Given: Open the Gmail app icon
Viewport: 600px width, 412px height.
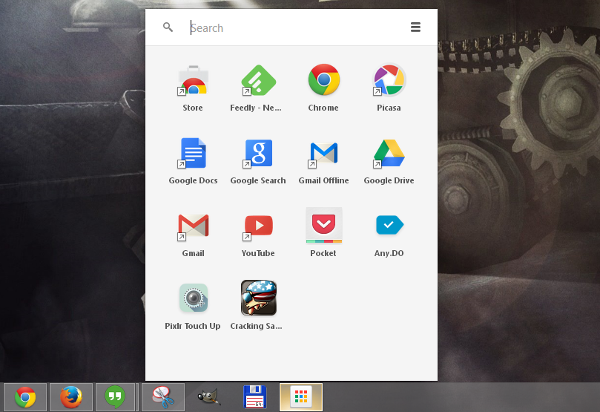Looking at the screenshot, I should click(x=193, y=226).
